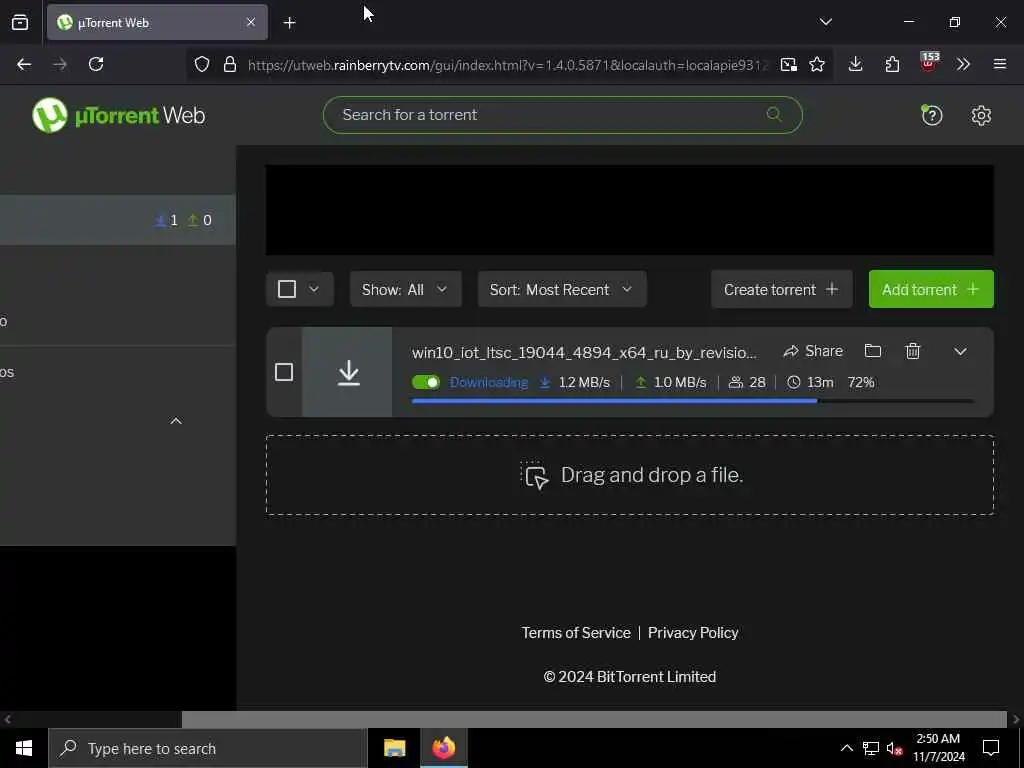Click the torrent name win10_iot_ltsc
Screen dimensions: 1024x768
(584, 353)
